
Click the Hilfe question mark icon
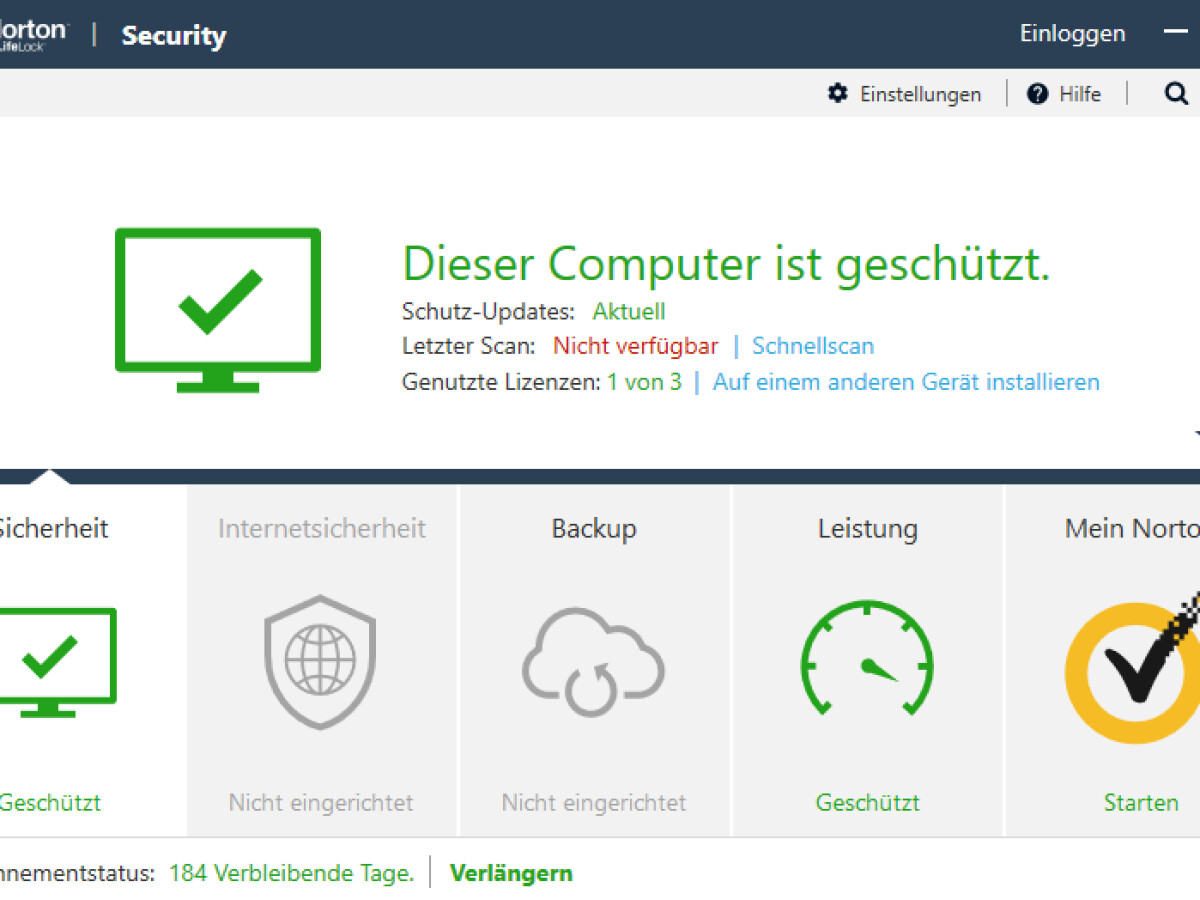[x=1037, y=93]
